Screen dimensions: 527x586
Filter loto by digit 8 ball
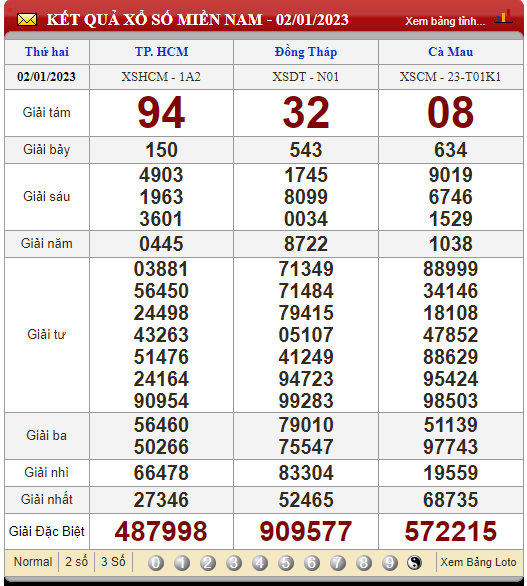coord(364,562)
